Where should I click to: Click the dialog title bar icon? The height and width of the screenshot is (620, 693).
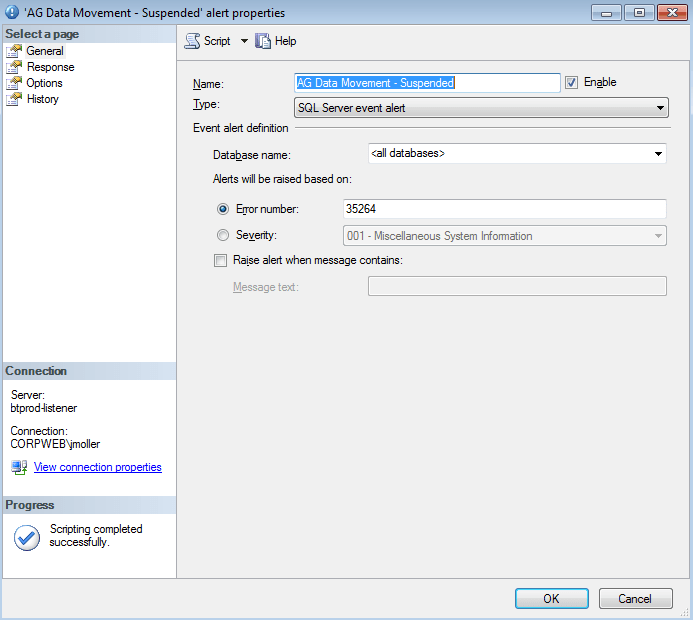tap(12, 12)
